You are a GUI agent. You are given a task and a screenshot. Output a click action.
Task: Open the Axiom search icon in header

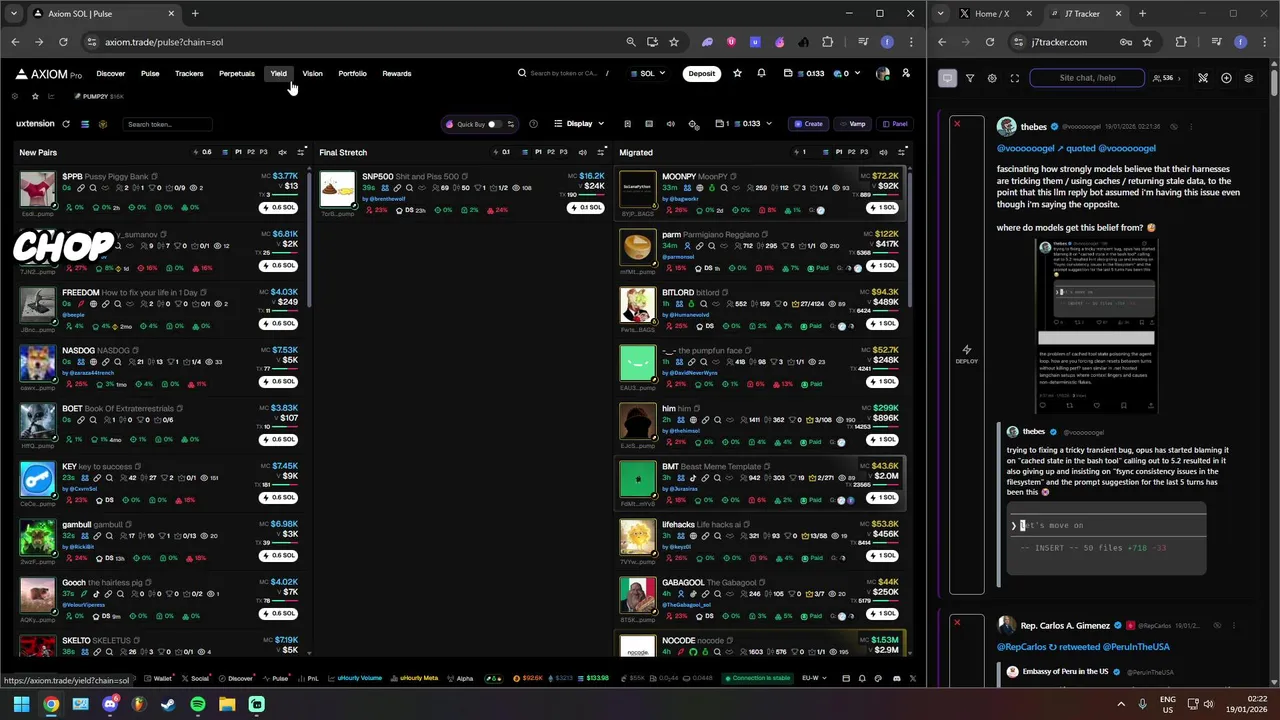pos(522,73)
